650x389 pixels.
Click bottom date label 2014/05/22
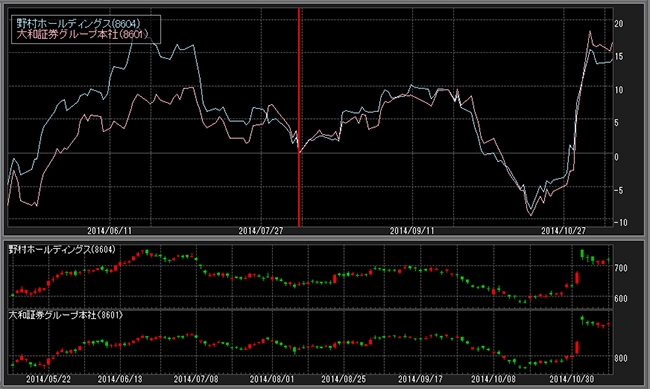[49, 379]
